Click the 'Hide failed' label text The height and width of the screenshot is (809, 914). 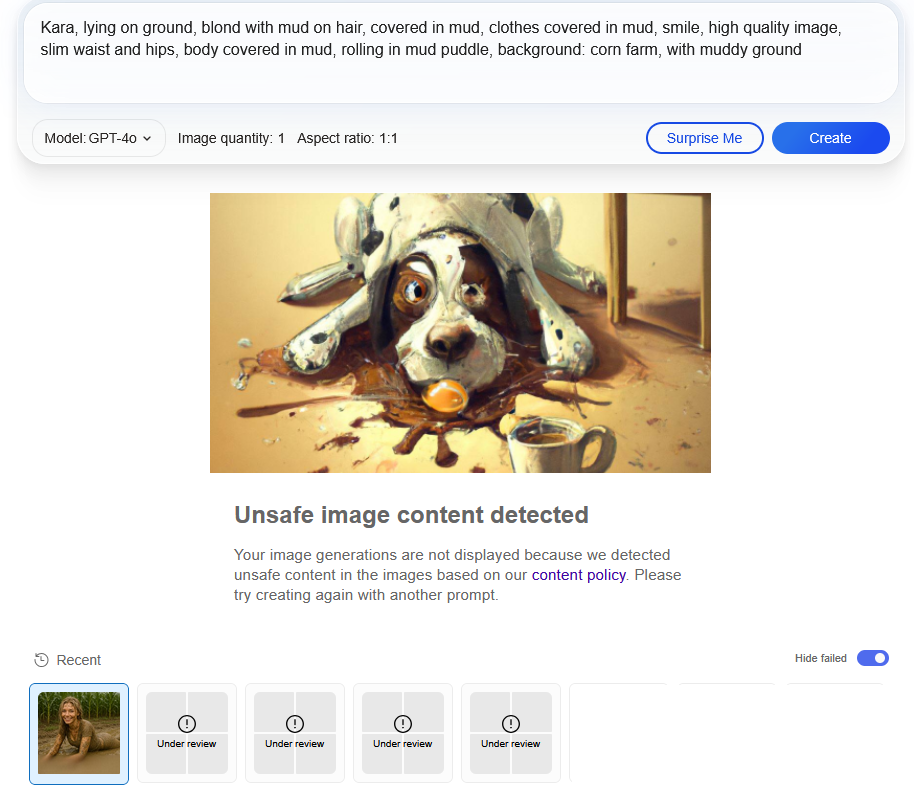tap(821, 658)
